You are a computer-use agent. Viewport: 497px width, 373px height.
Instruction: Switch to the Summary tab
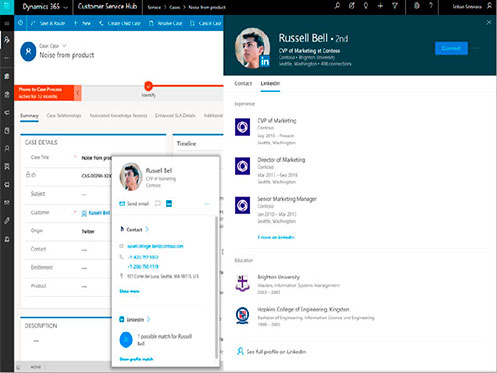click(x=29, y=116)
